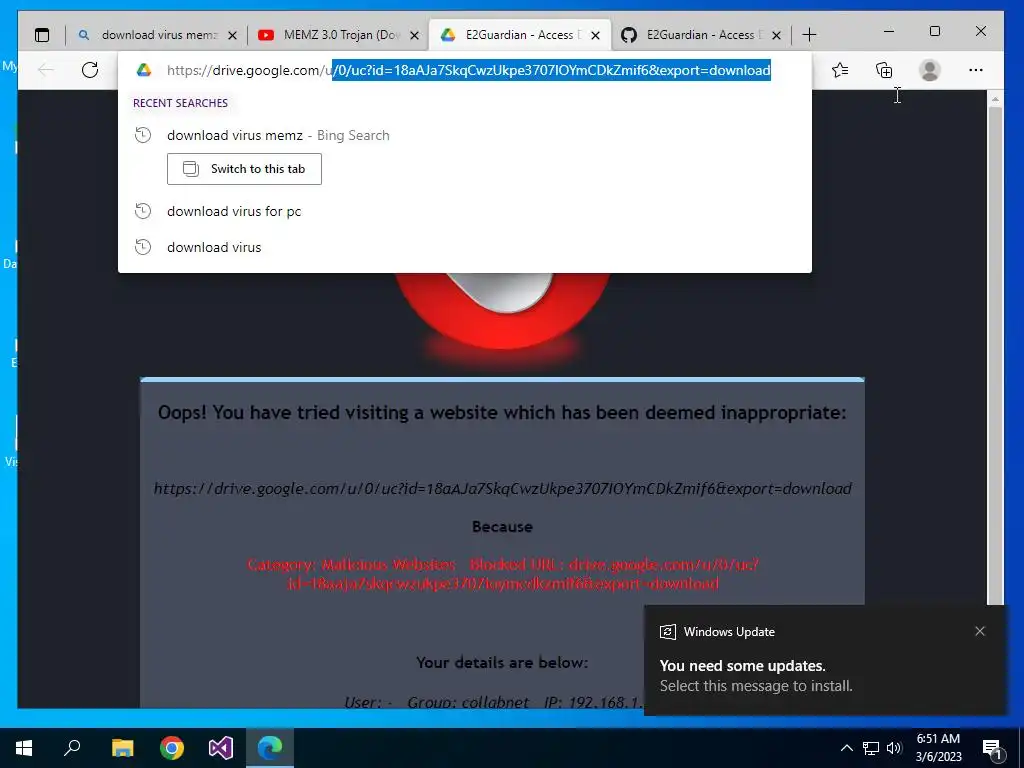The height and width of the screenshot is (768, 1024).
Task: Open the Action Center notifications icon
Action: click(x=993, y=749)
